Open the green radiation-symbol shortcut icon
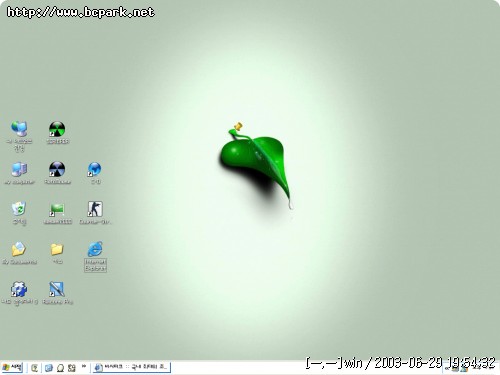Screen dimensions: 500x375 point(57,129)
